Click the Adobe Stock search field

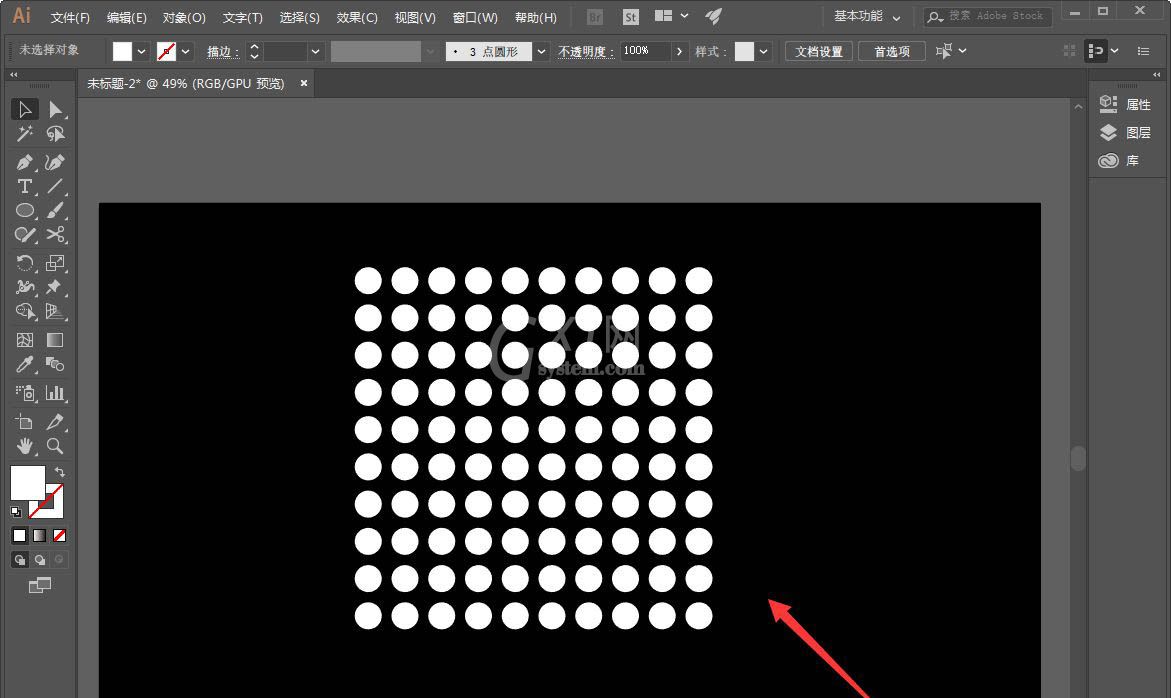pyautogui.click(x=987, y=16)
